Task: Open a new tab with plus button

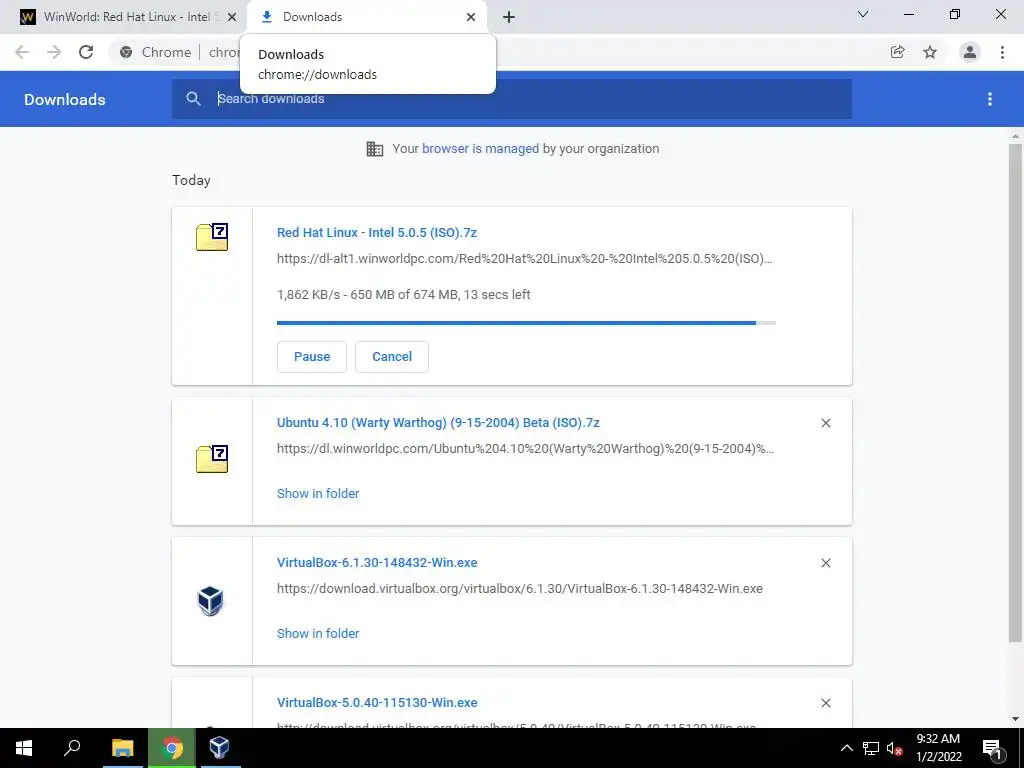Action: (509, 17)
